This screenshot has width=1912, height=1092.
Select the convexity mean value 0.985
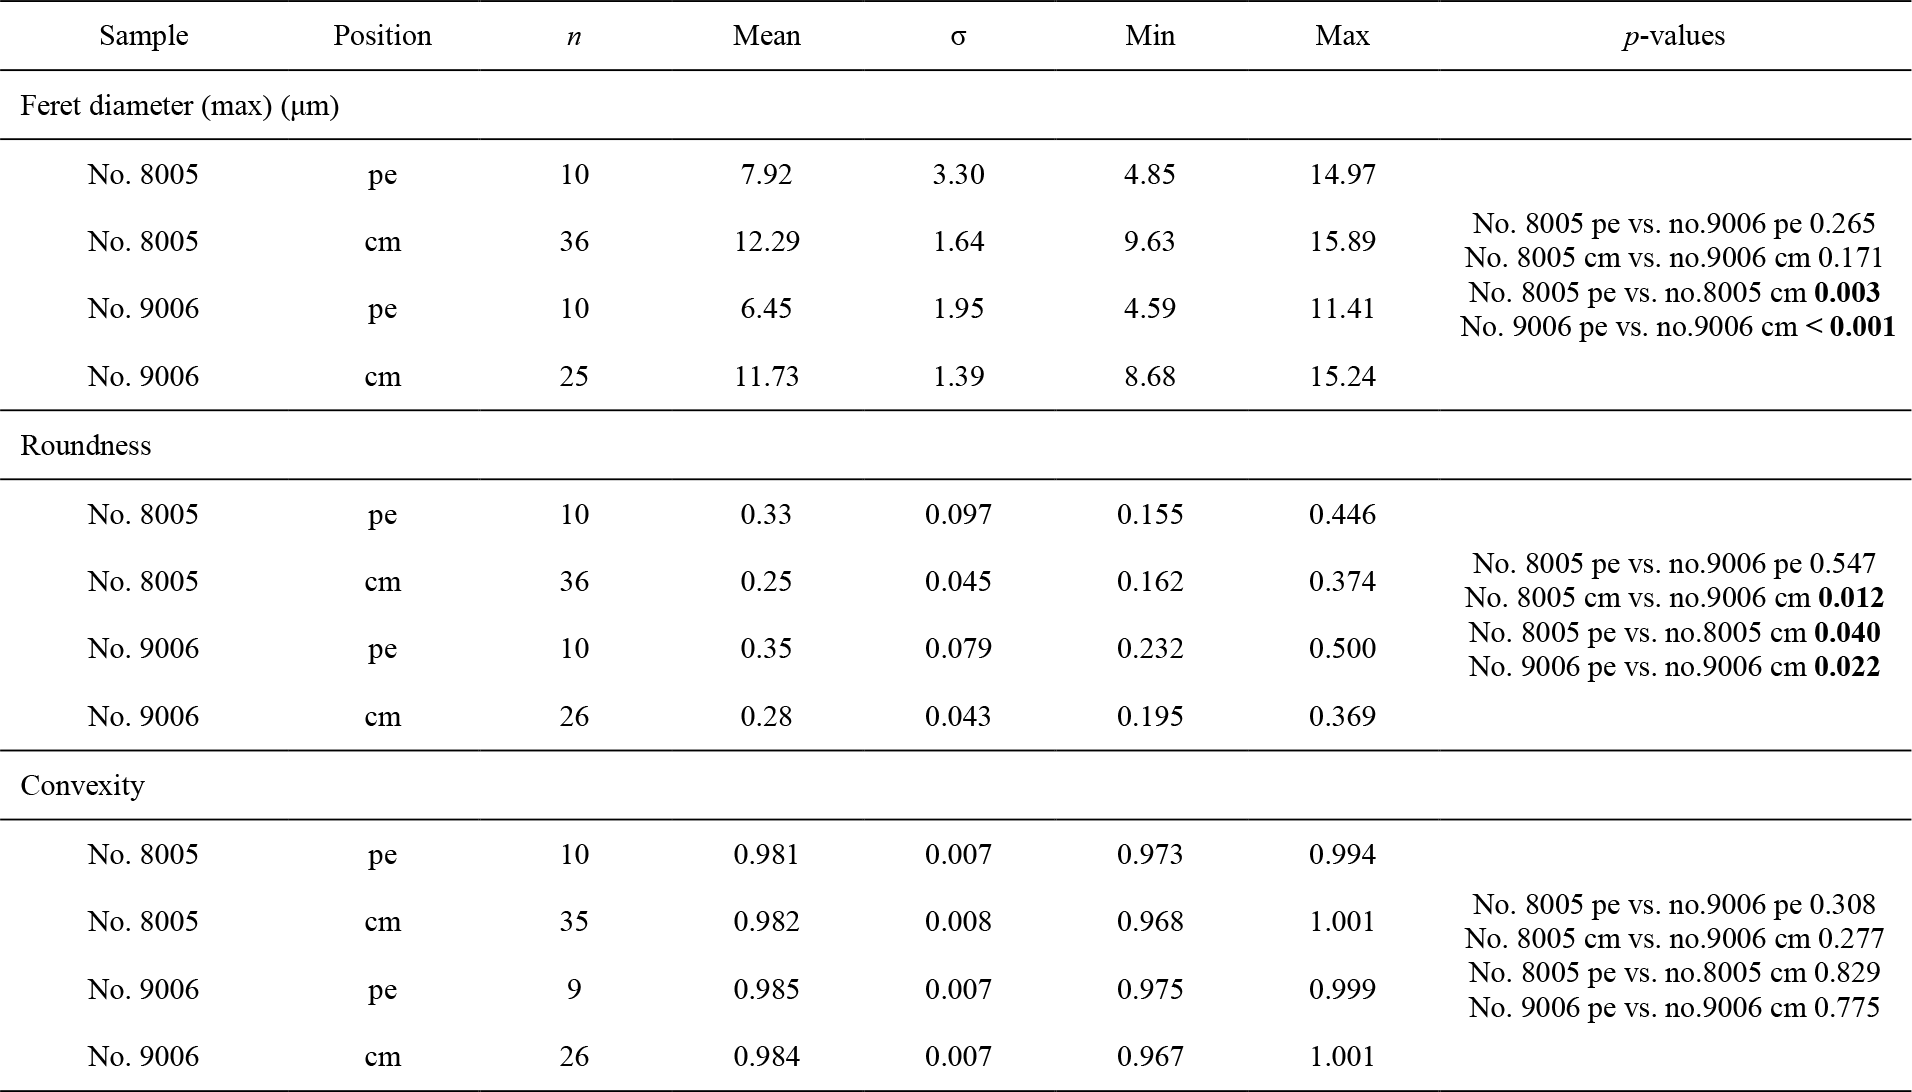point(766,990)
